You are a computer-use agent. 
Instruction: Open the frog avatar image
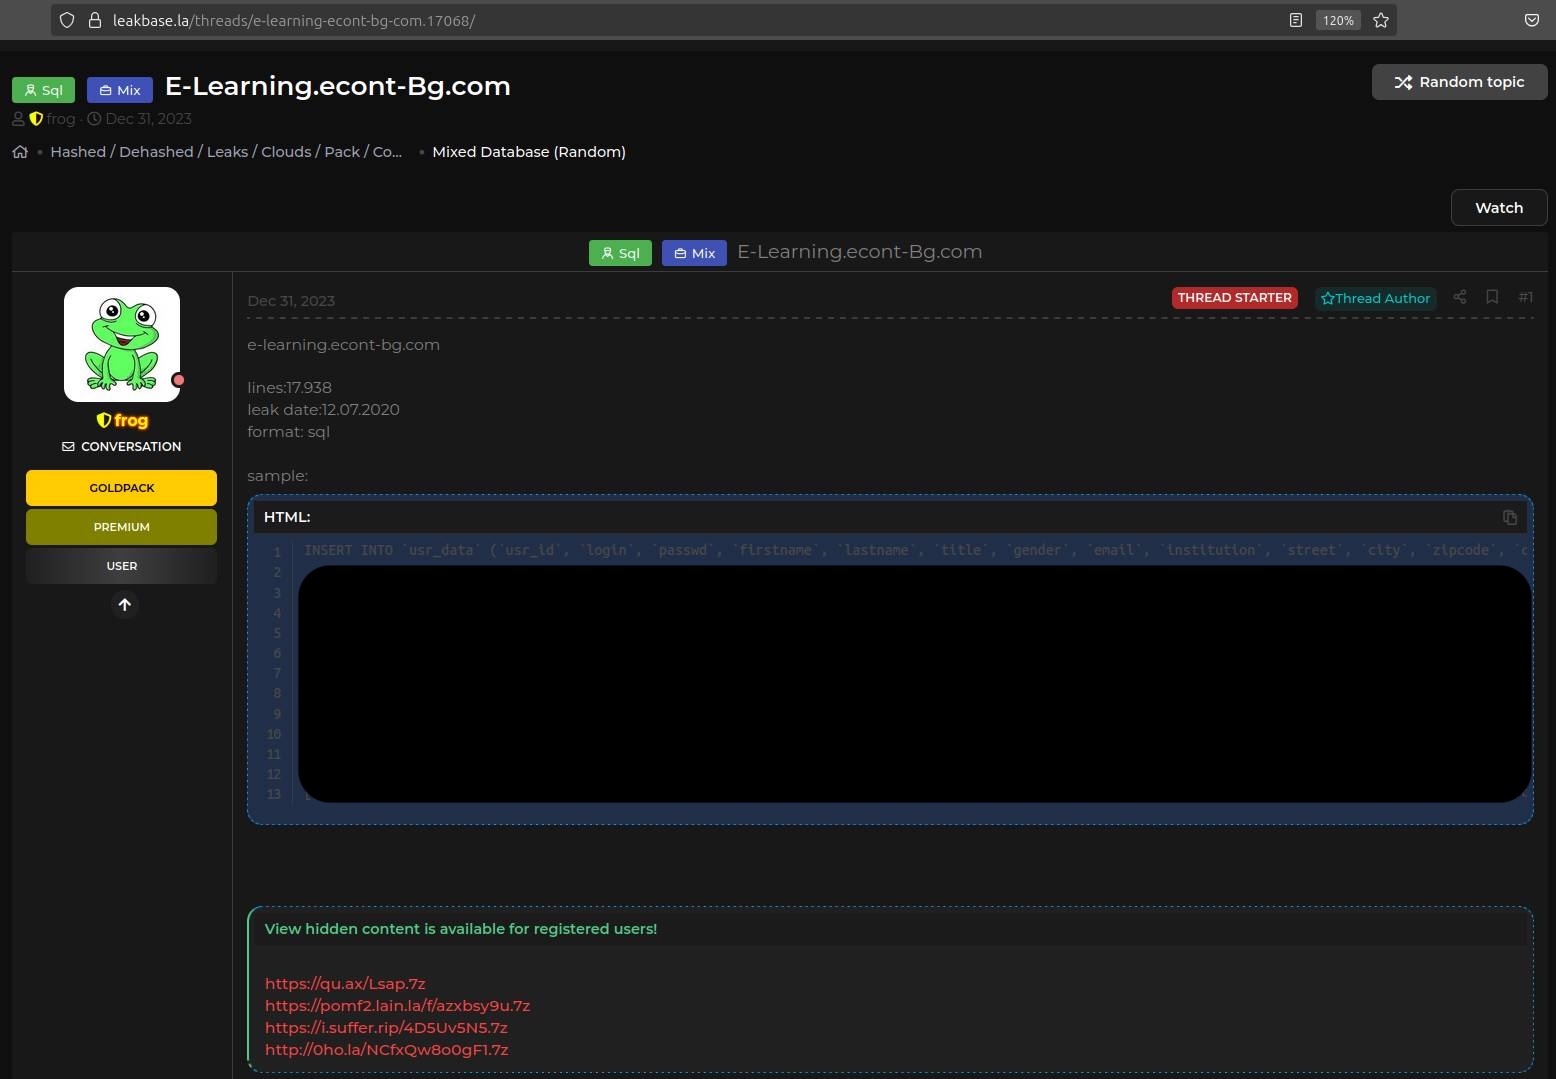pos(122,344)
